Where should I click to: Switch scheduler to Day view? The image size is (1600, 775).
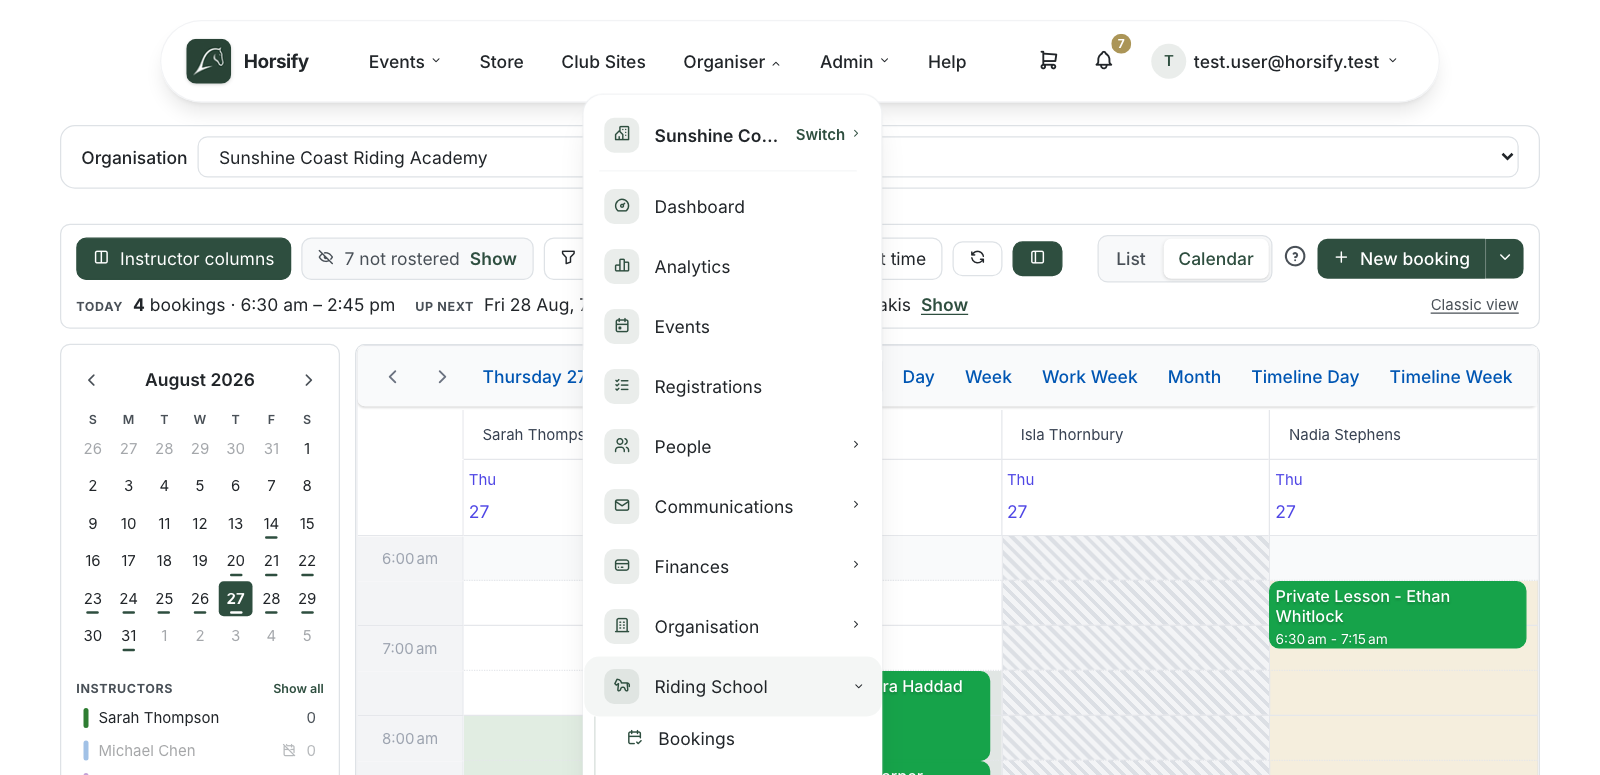pyautogui.click(x=918, y=377)
